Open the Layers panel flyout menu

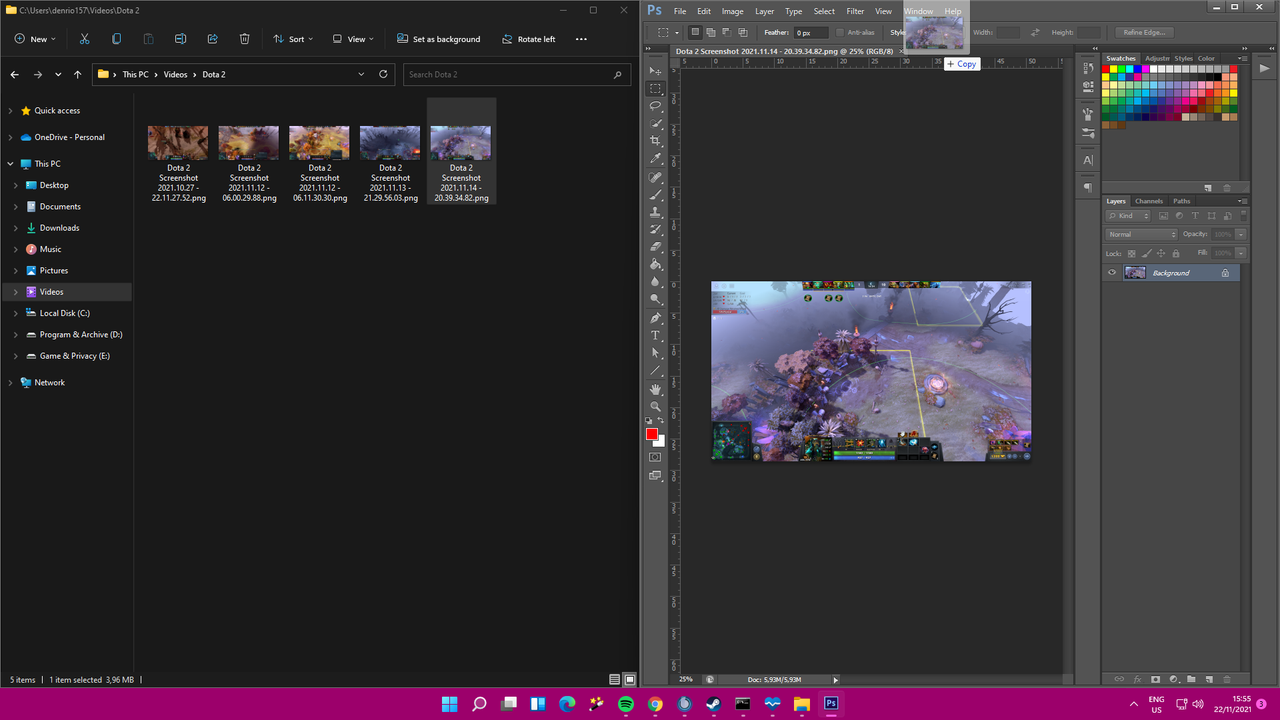[1241, 201]
